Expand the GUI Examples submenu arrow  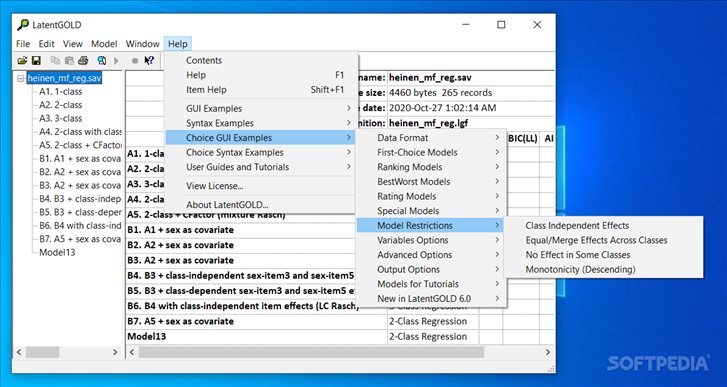349,108
